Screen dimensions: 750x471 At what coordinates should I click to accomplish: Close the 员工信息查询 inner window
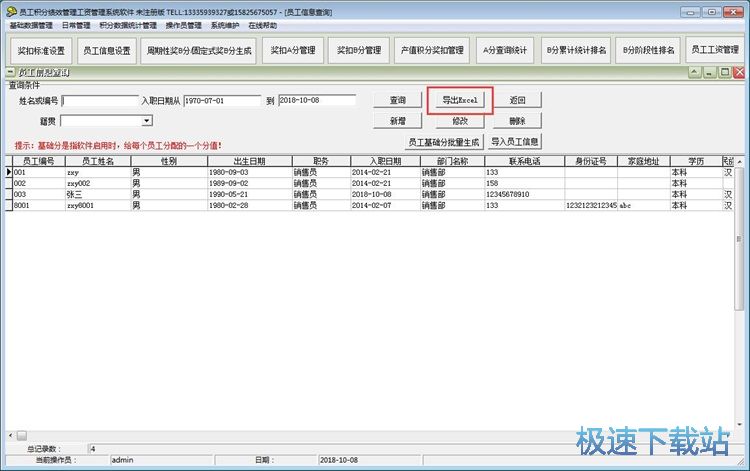(x=739, y=72)
